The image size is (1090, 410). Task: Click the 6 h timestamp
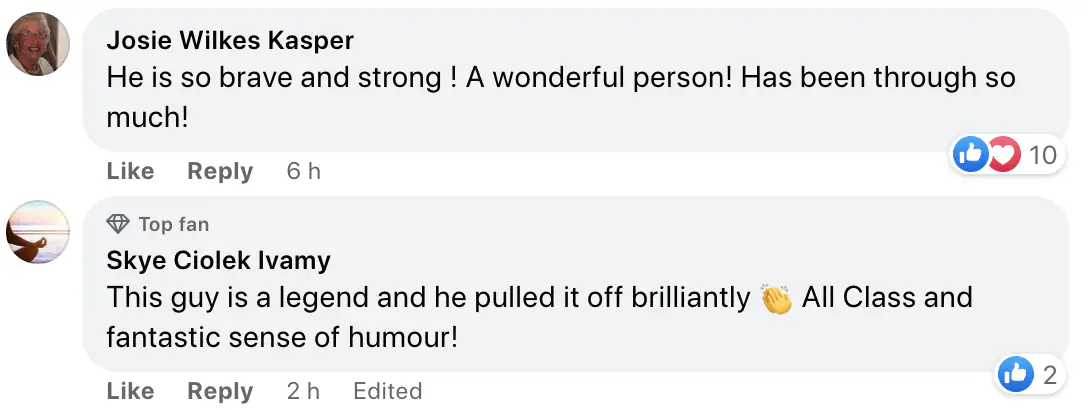pyautogui.click(x=303, y=172)
